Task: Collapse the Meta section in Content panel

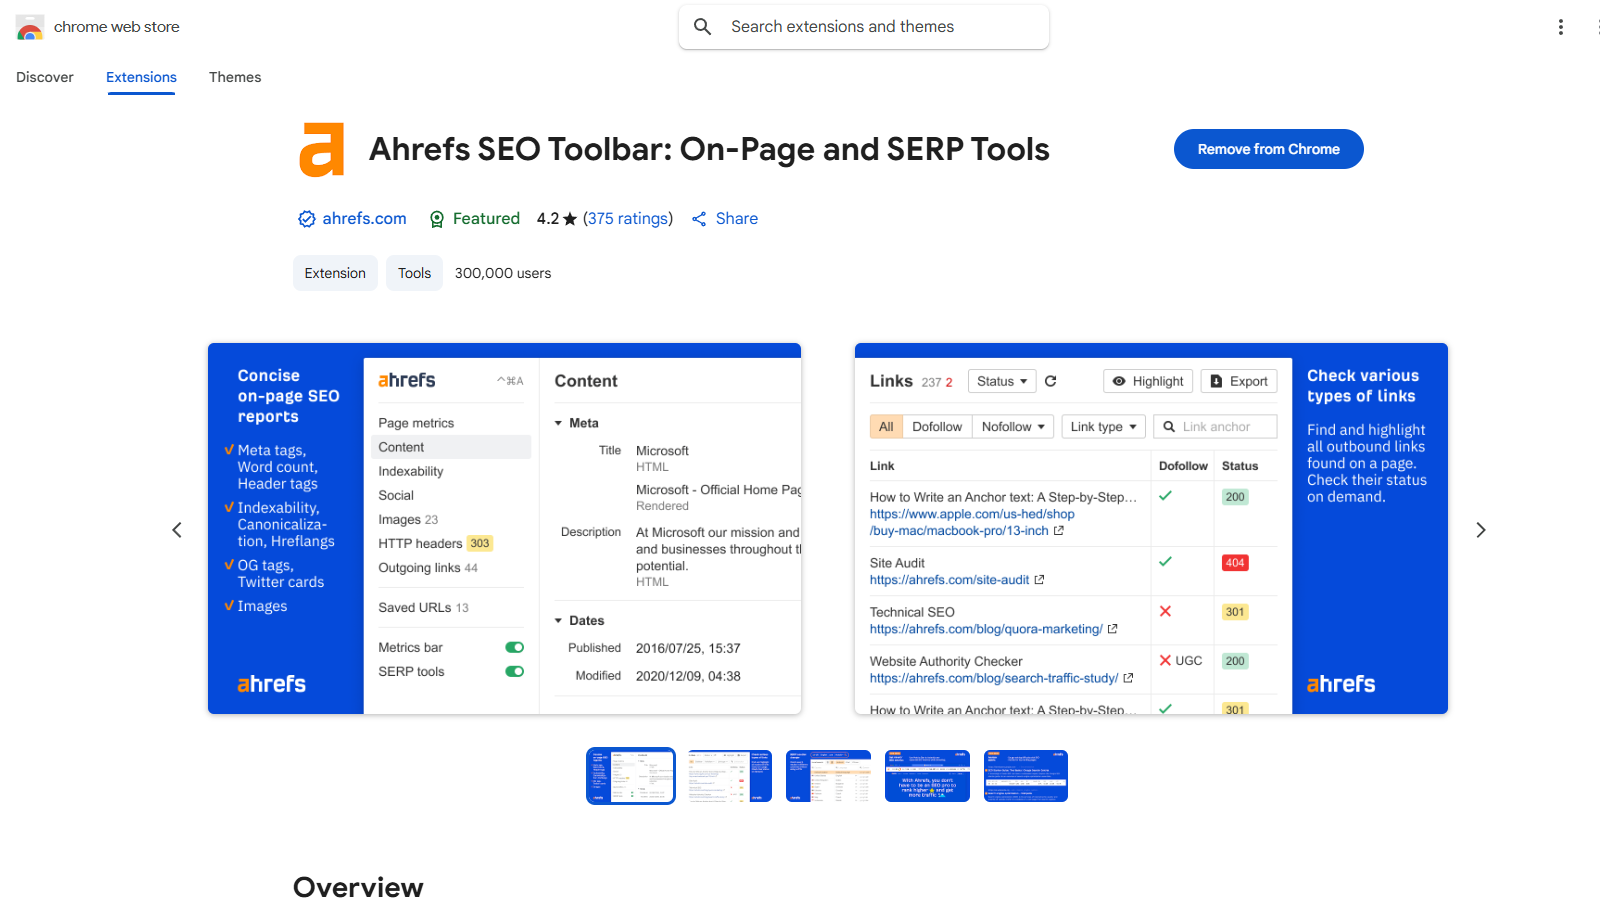Action: pos(558,422)
